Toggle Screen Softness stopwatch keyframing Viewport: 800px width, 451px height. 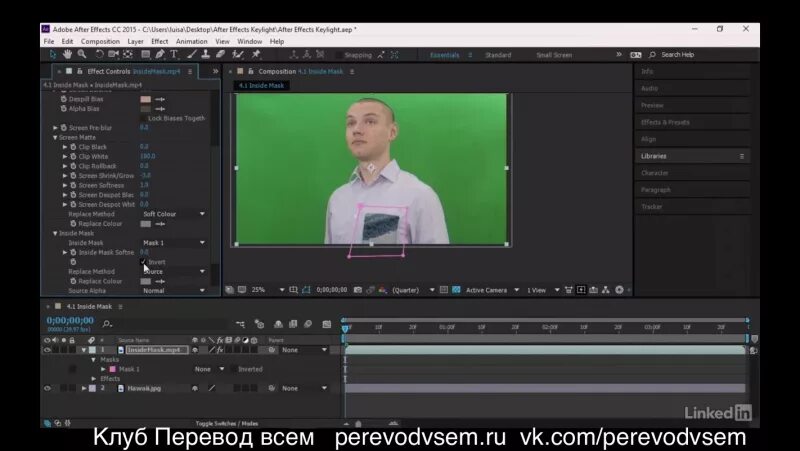(x=73, y=185)
